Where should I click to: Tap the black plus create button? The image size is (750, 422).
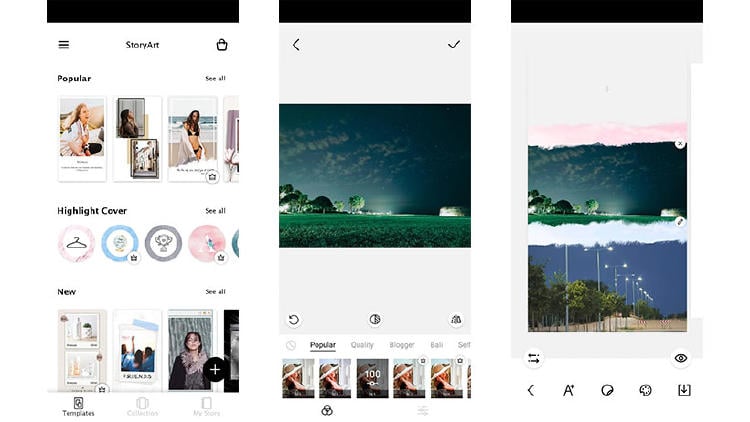216,369
